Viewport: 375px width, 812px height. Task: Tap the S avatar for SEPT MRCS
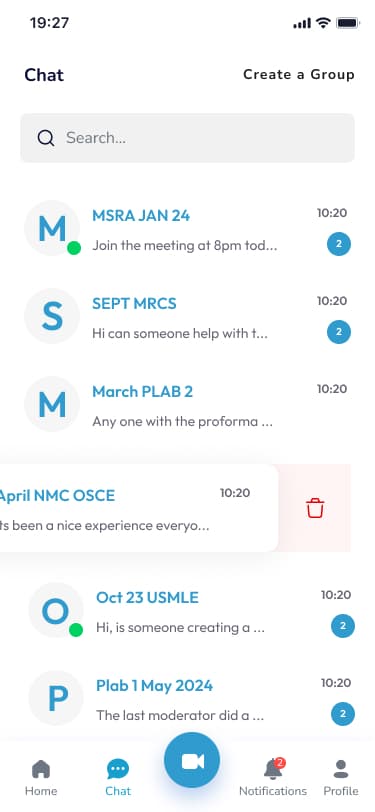tap(52, 316)
